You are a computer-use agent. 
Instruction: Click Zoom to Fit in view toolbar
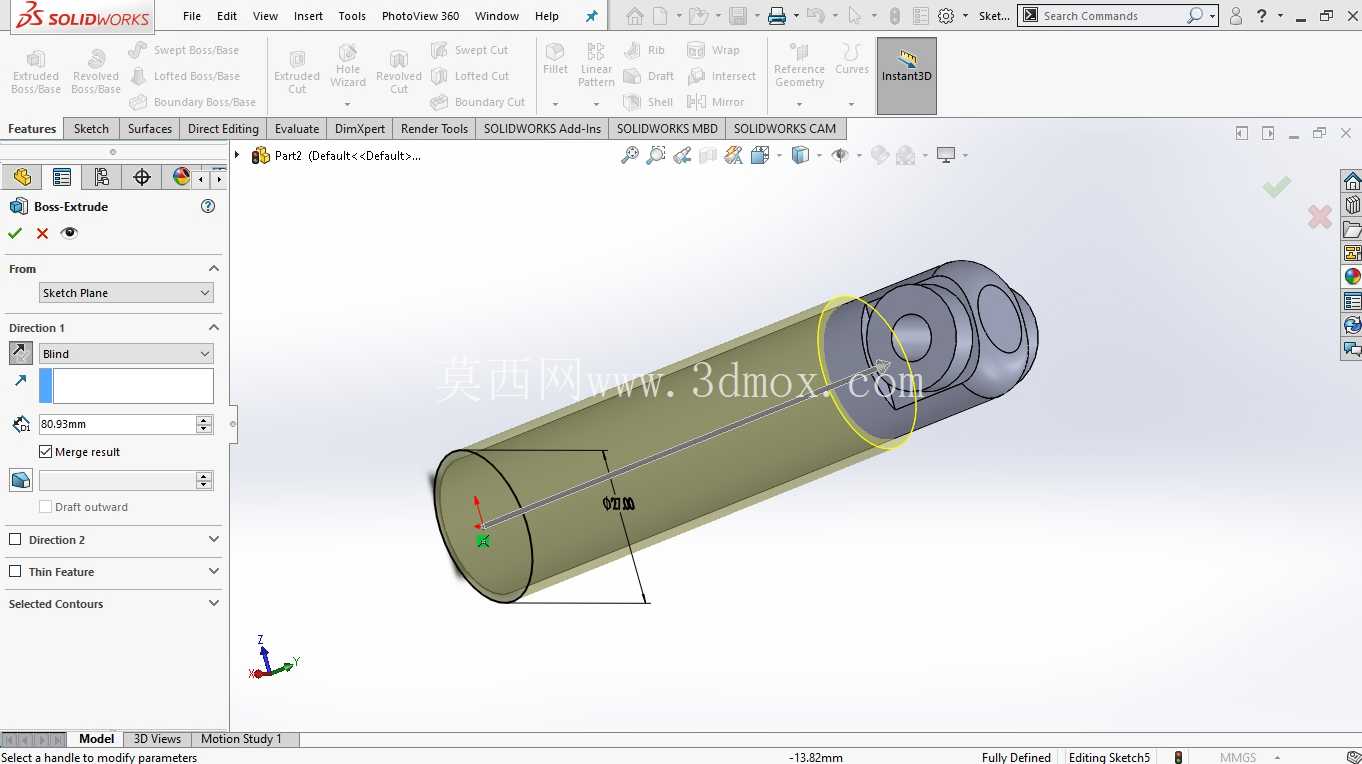click(630, 155)
